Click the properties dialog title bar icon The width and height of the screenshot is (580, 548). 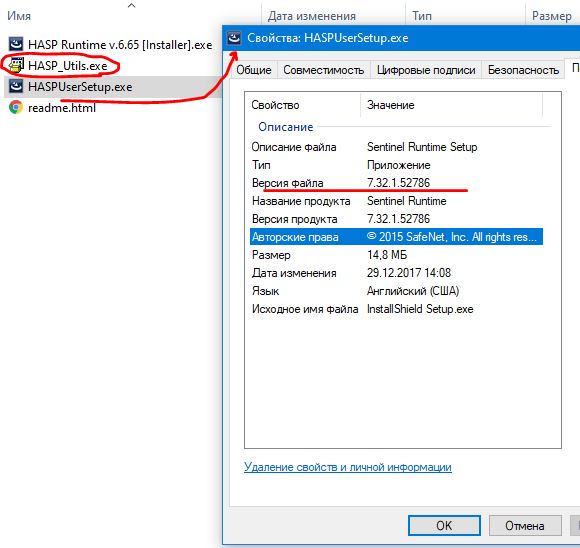point(234,38)
